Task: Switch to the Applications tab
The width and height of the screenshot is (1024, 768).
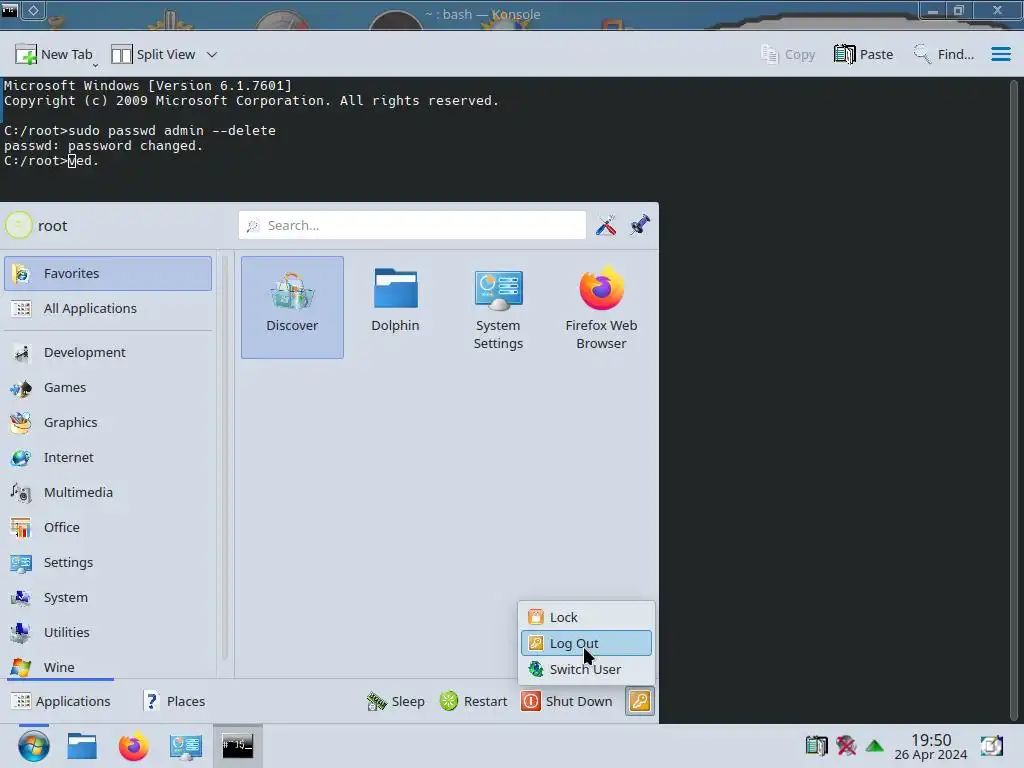Action: pyautogui.click(x=61, y=701)
